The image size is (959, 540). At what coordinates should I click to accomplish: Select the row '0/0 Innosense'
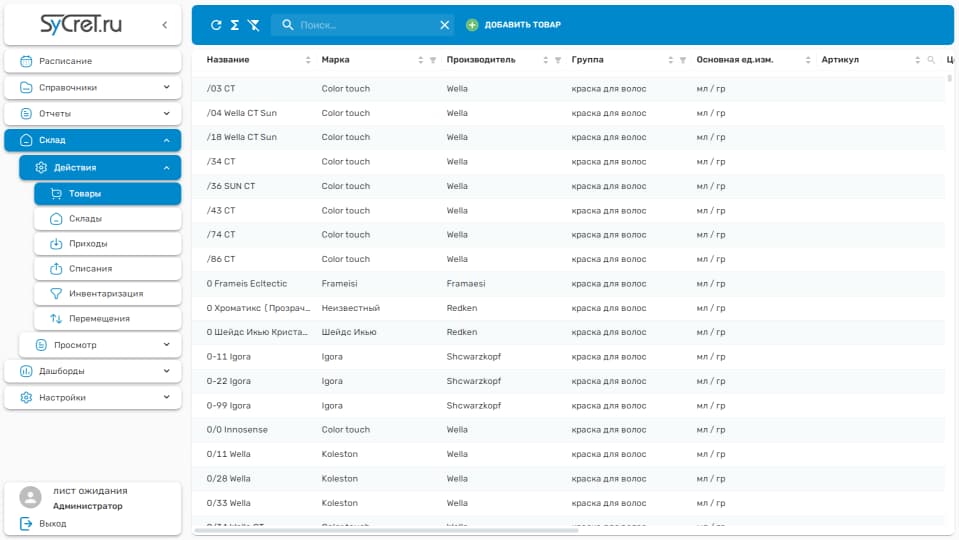tap(569, 430)
